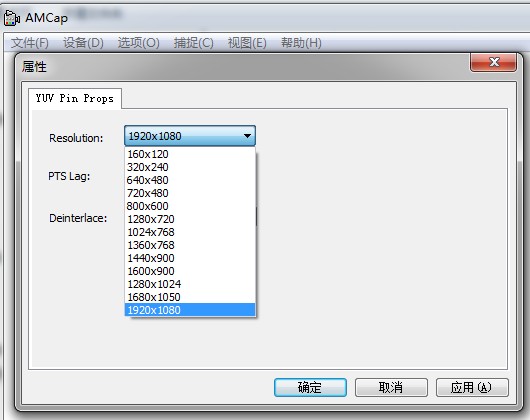
Task: Click the AMCap application icon in title bar
Action: click(12, 18)
